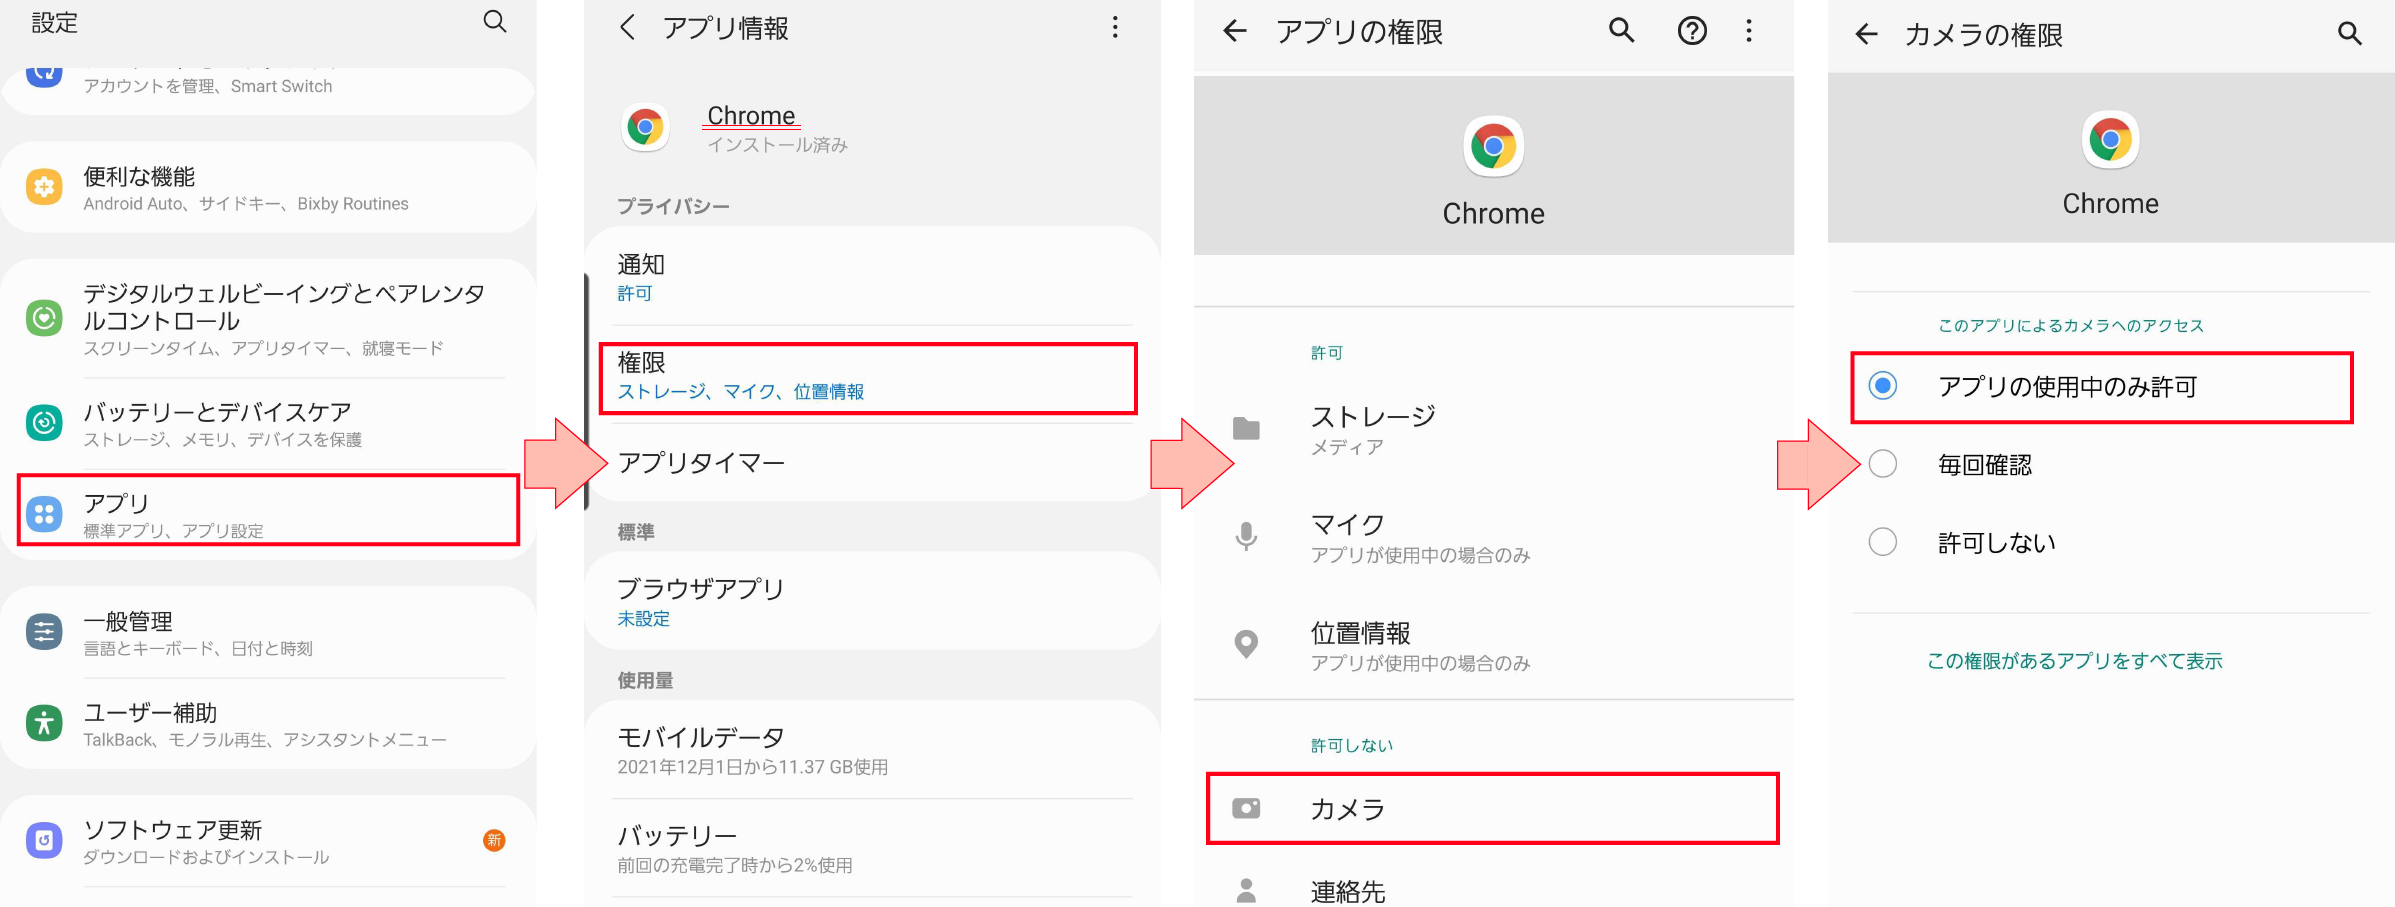
Task: Open ソフトウェア更新 settings entry
Action: click(268, 841)
